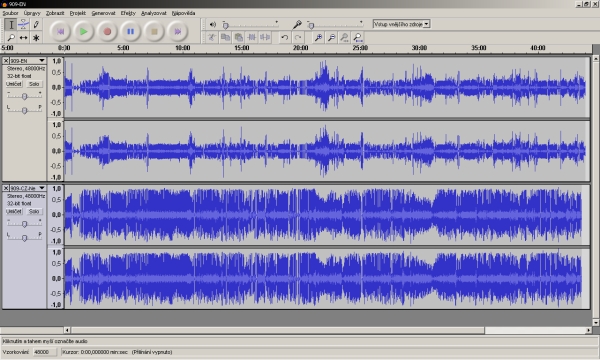Fit selection in window zoom icon
600x360 pixels.
(344, 37)
